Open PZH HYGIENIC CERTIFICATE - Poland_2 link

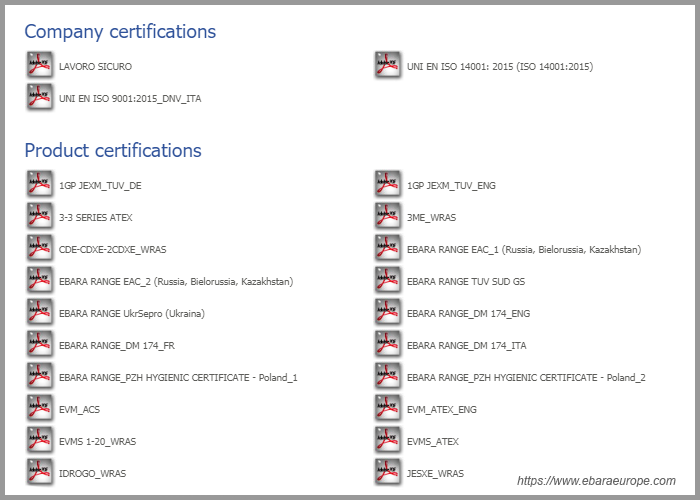tap(526, 378)
